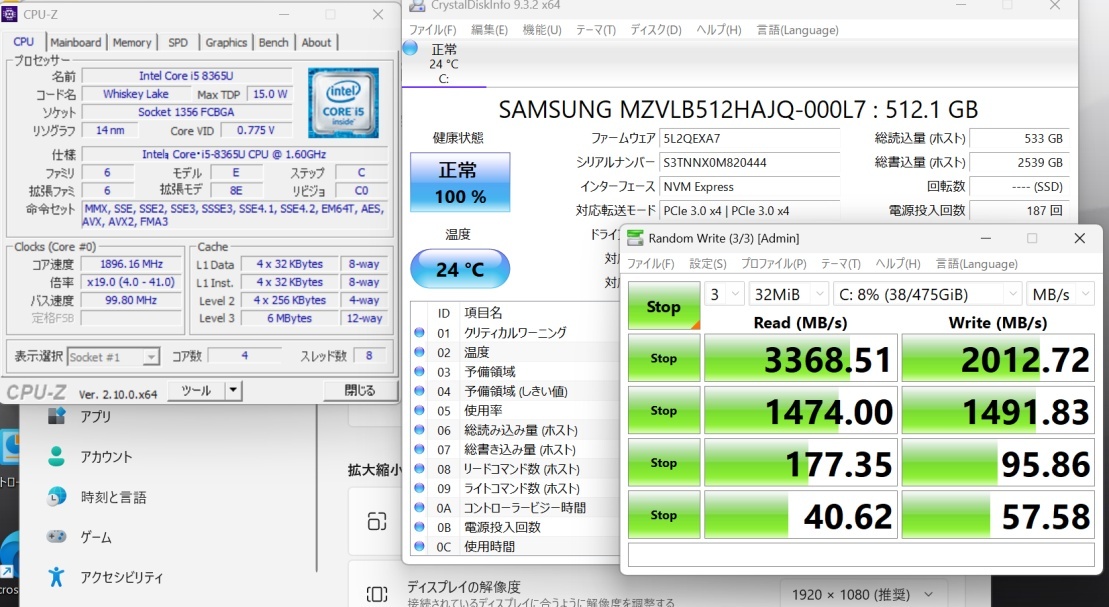Switch to the Graphics tab in CPU-Z

226,42
